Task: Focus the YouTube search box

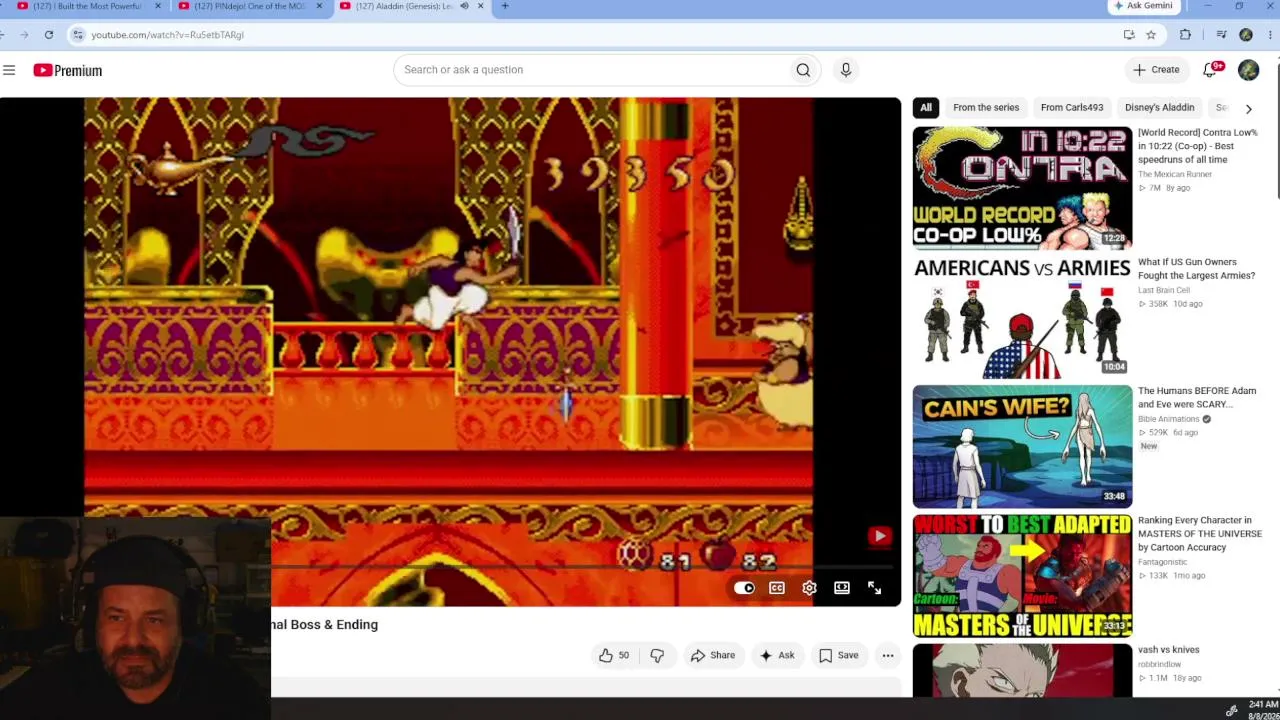Action: pyautogui.click(x=590, y=70)
